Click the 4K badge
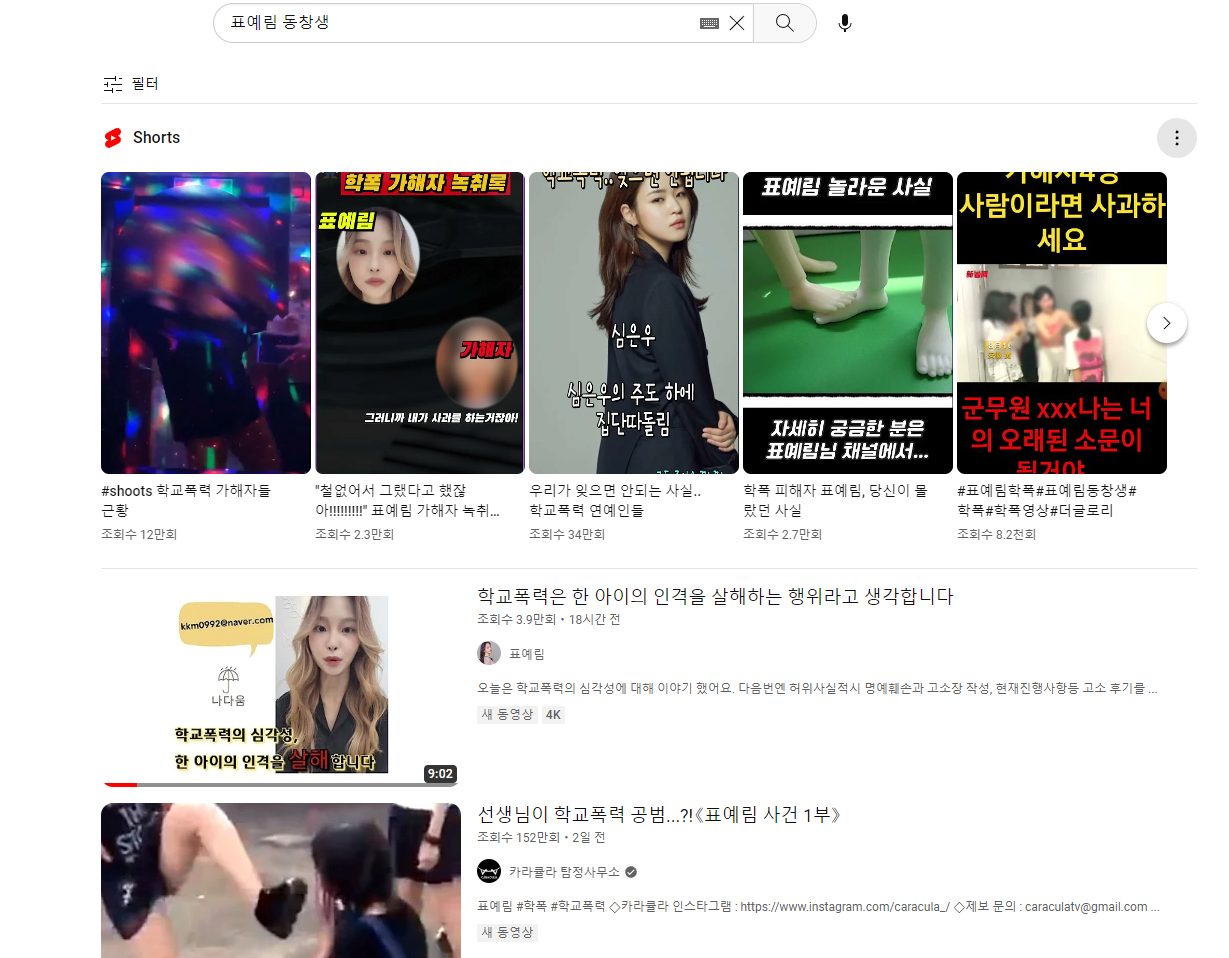The image size is (1229, 958). pyautogui.click(x=553, y=715)
